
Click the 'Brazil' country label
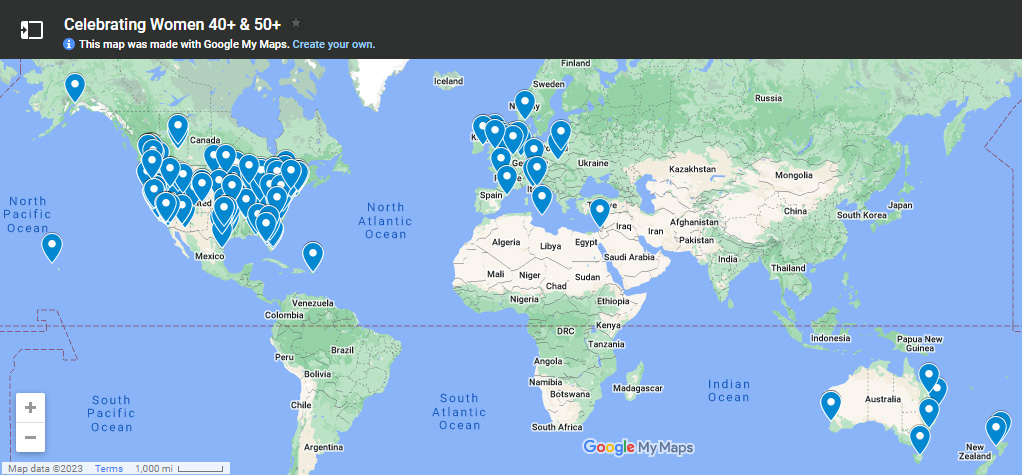[x=342, y=350]
